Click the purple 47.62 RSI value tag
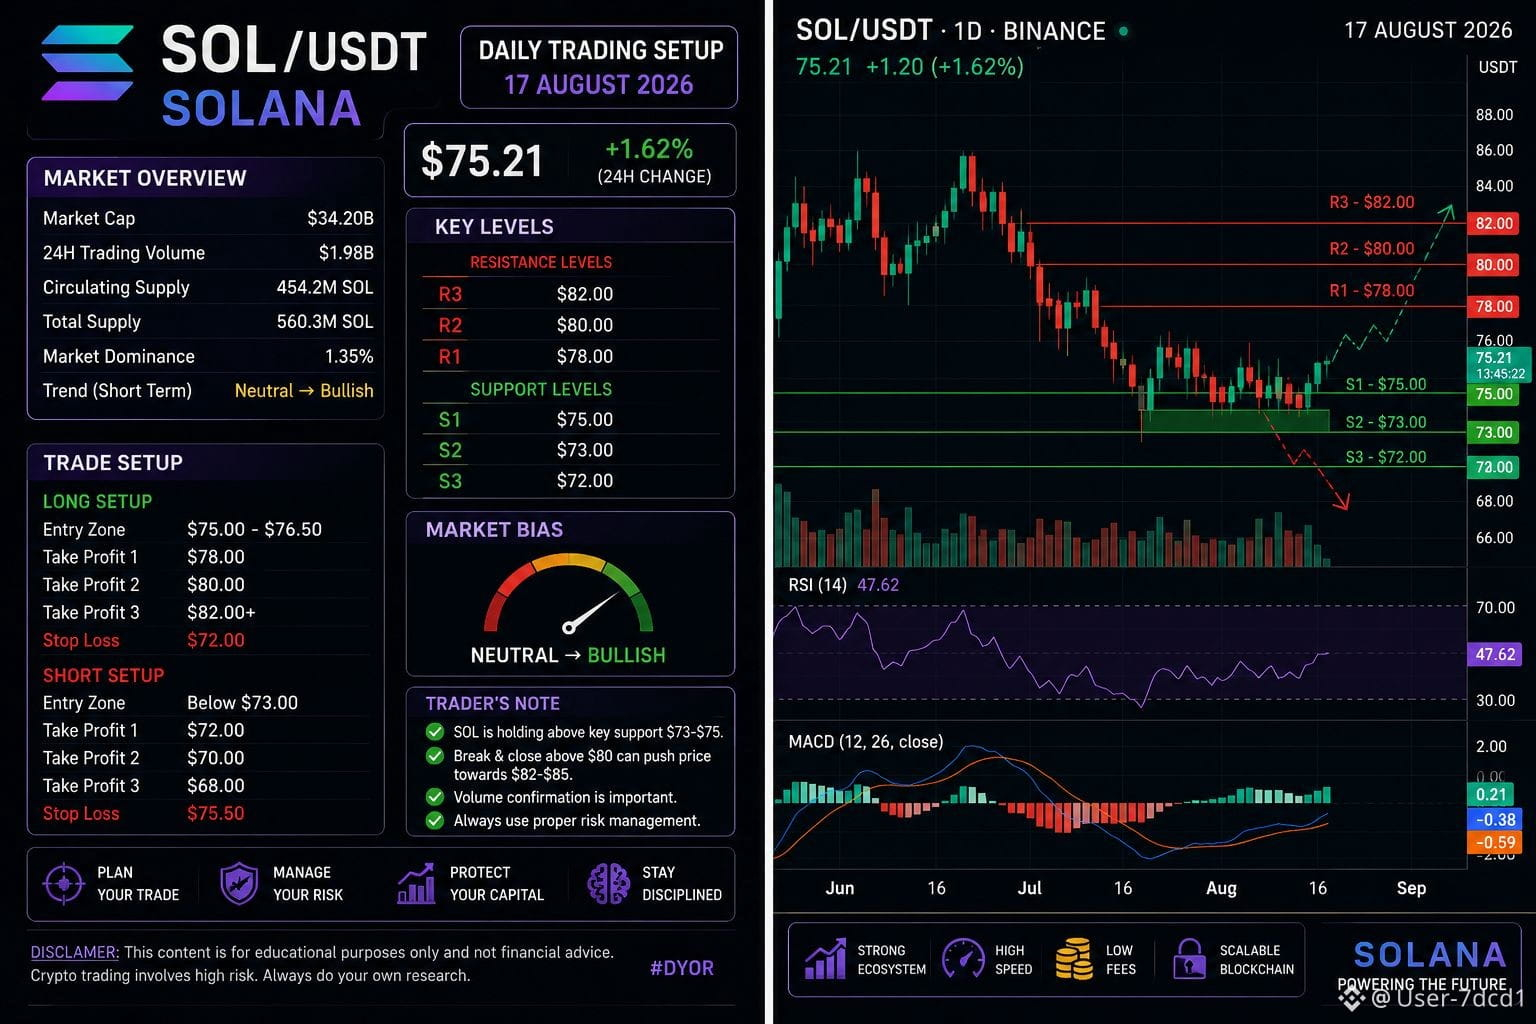Image resolution: width=1536 pixels, height=1024 pixels. 1494,654
